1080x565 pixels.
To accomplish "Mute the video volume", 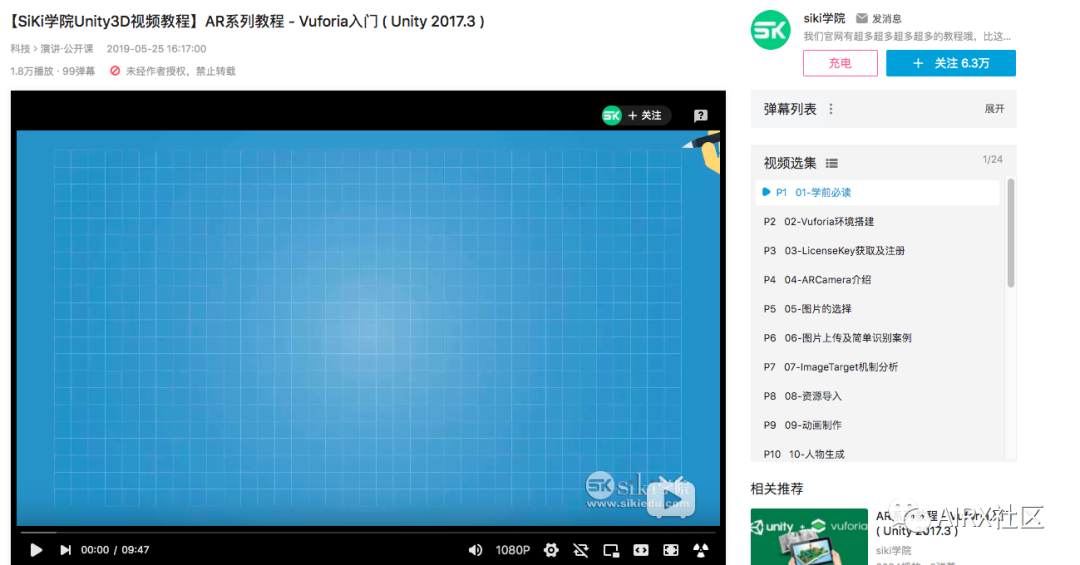I will click(x=475, y=550).
